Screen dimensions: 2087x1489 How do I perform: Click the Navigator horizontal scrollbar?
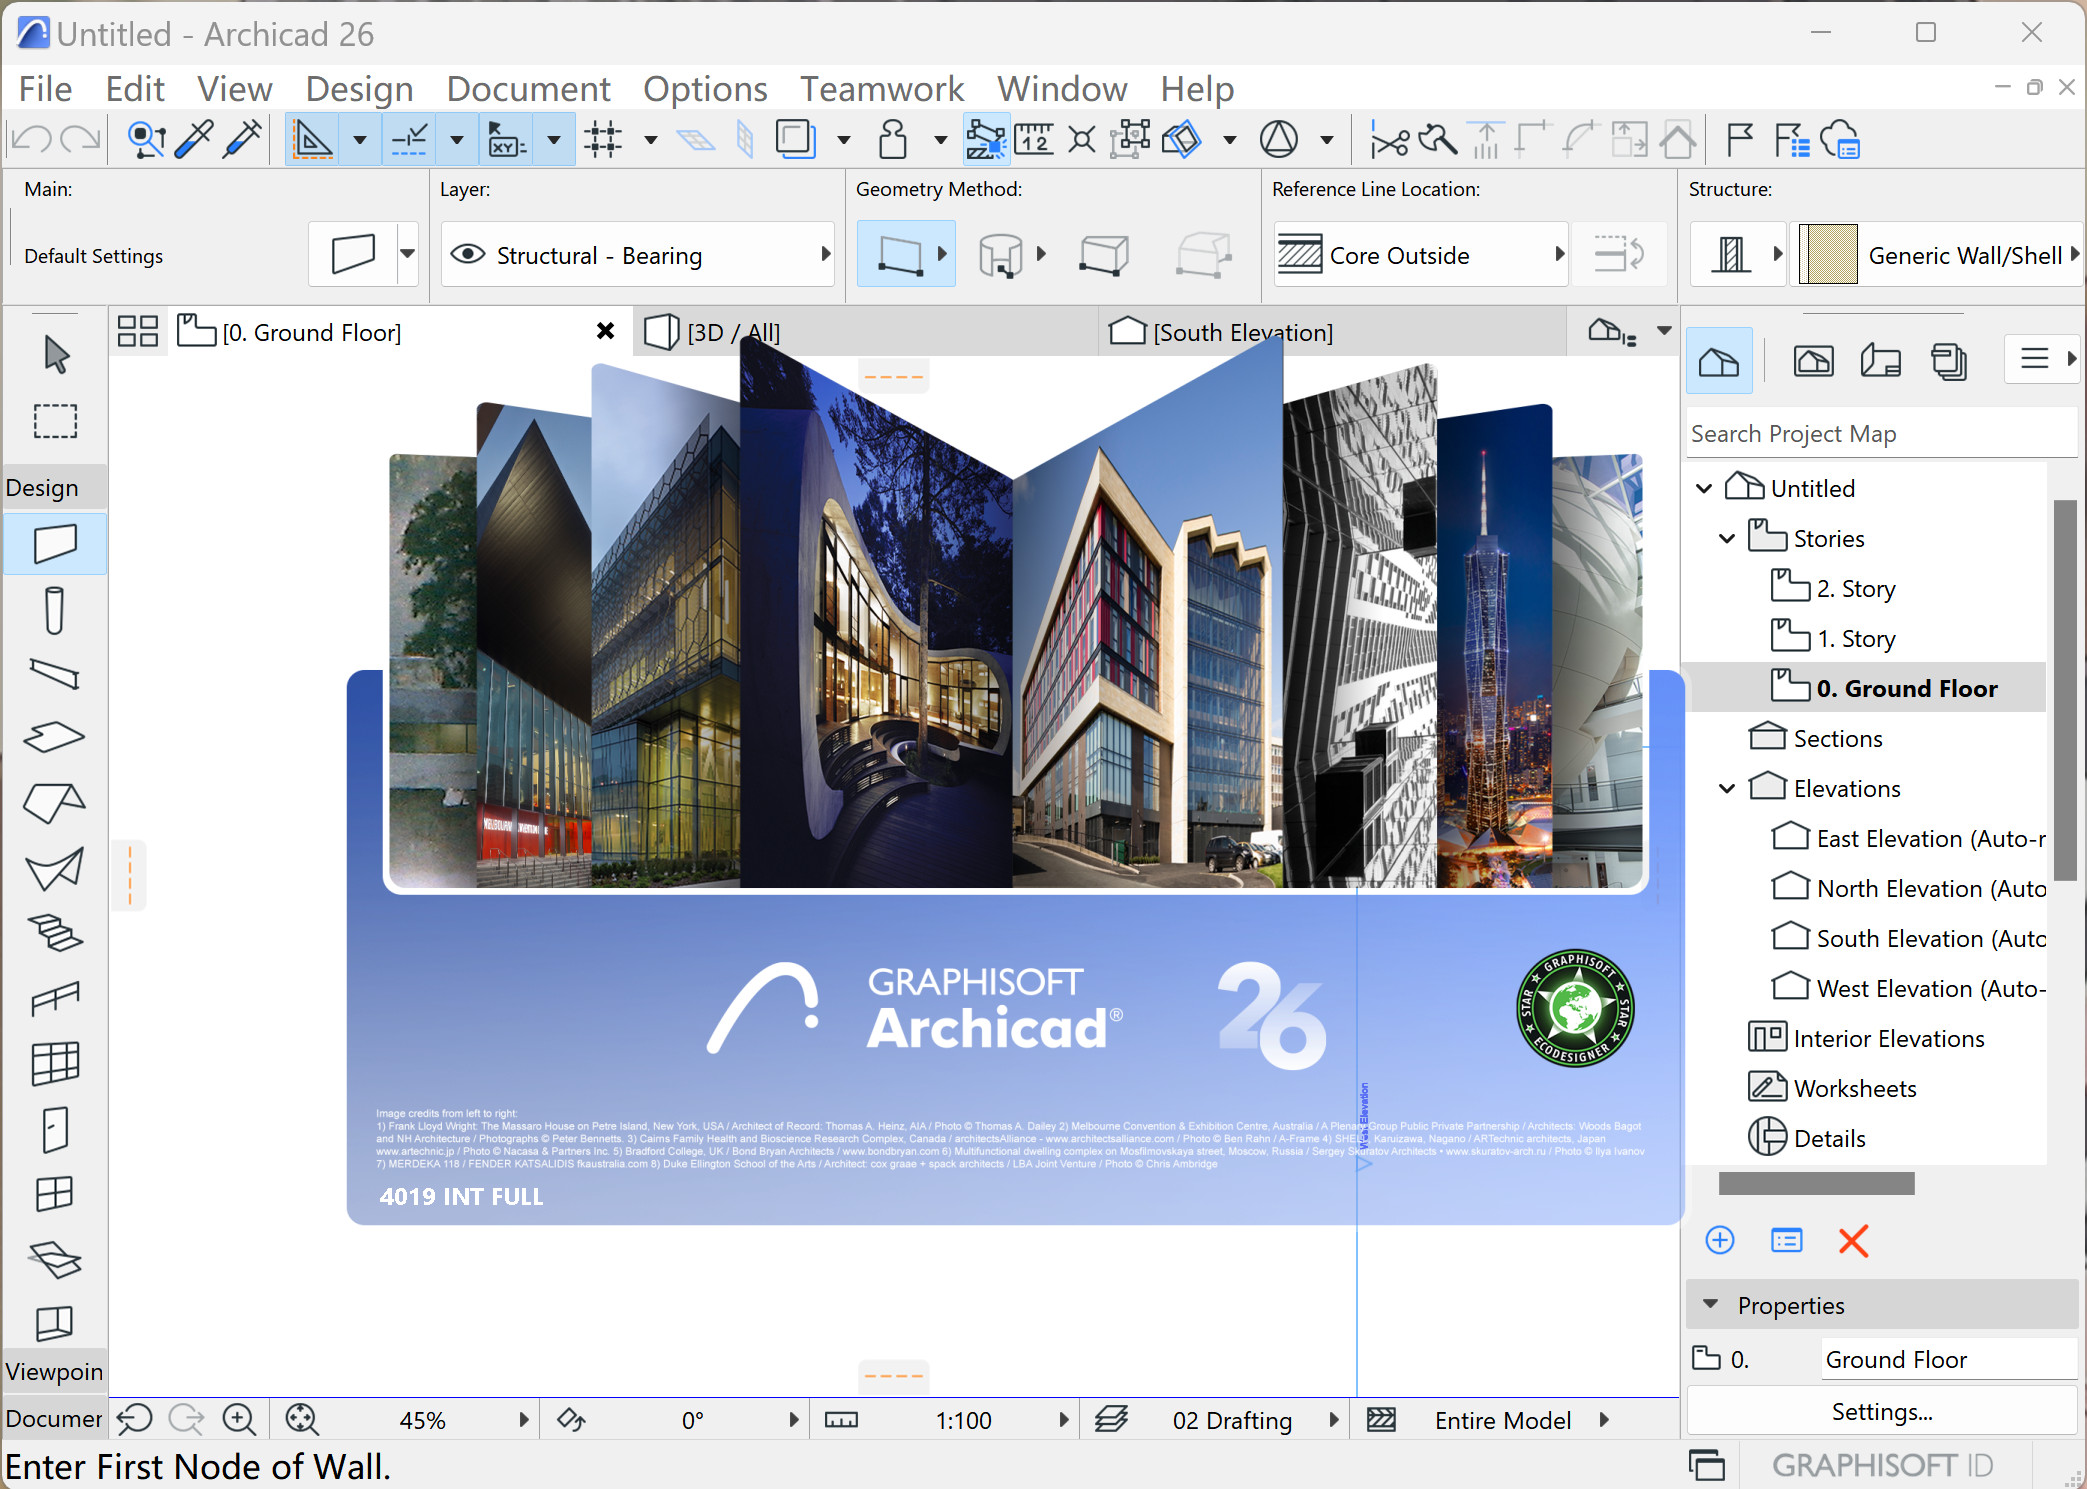1816,1183
